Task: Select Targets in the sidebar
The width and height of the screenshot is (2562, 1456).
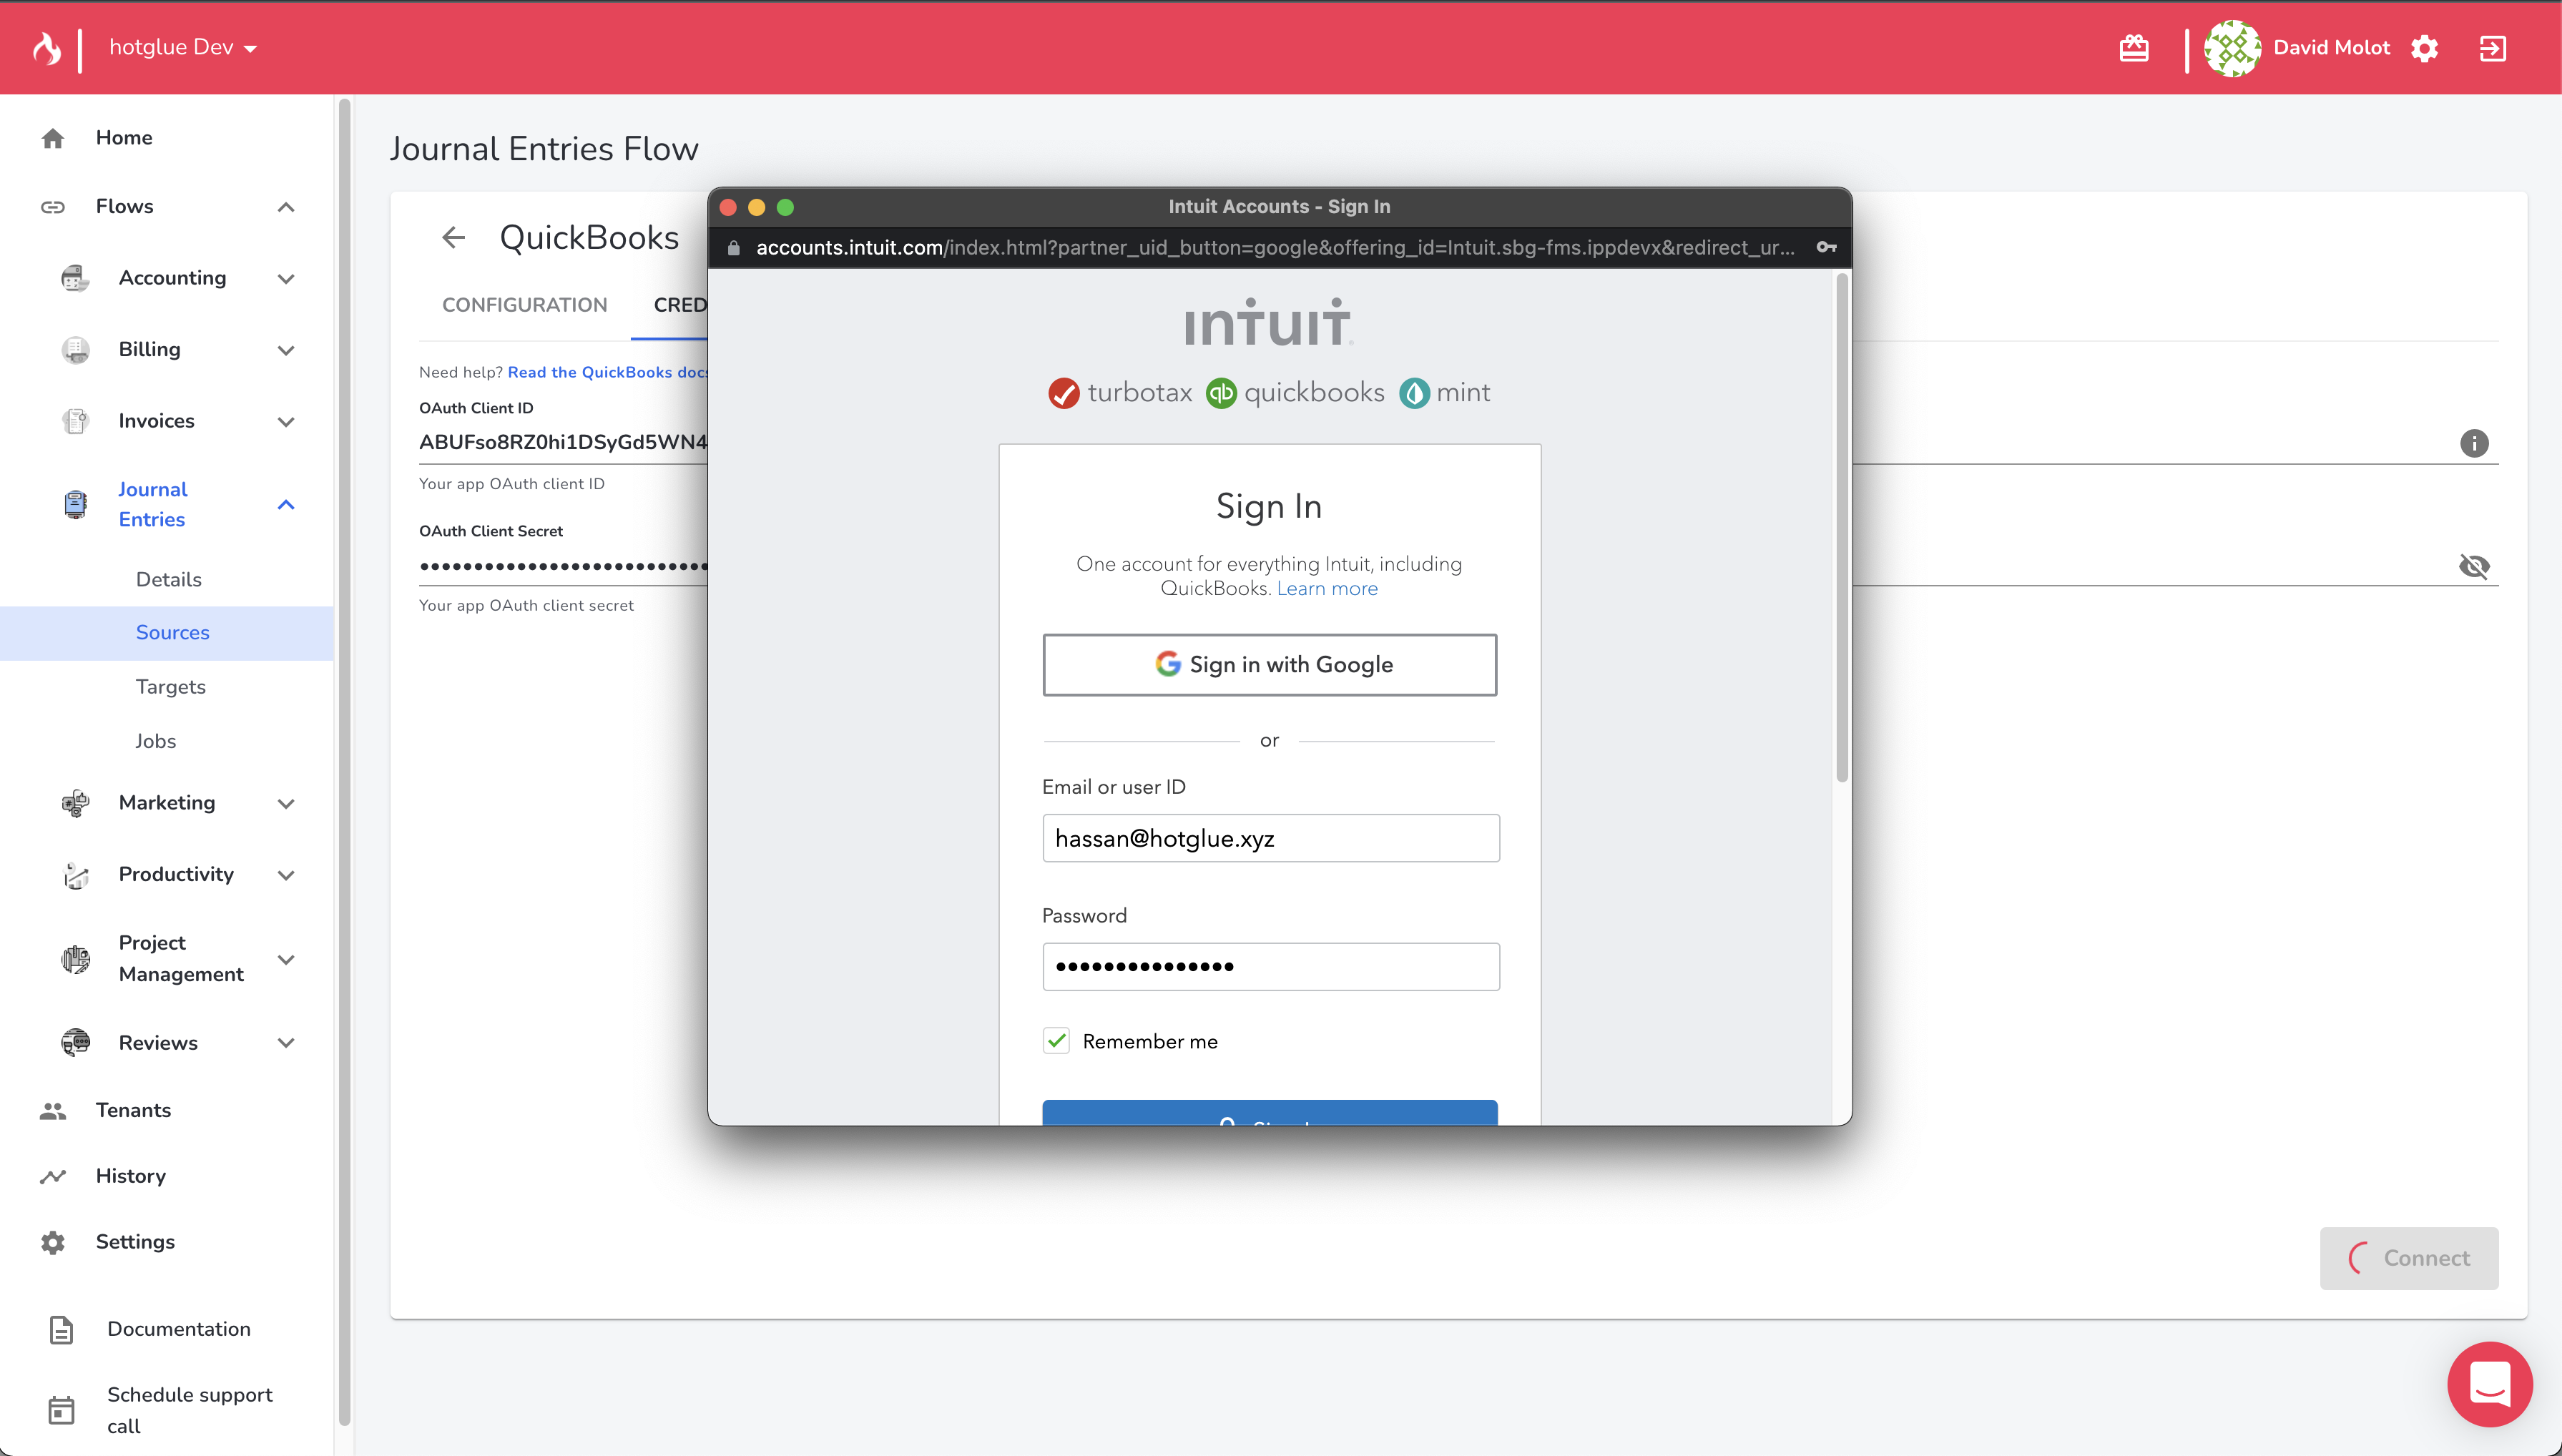Action: coord(170,687)
